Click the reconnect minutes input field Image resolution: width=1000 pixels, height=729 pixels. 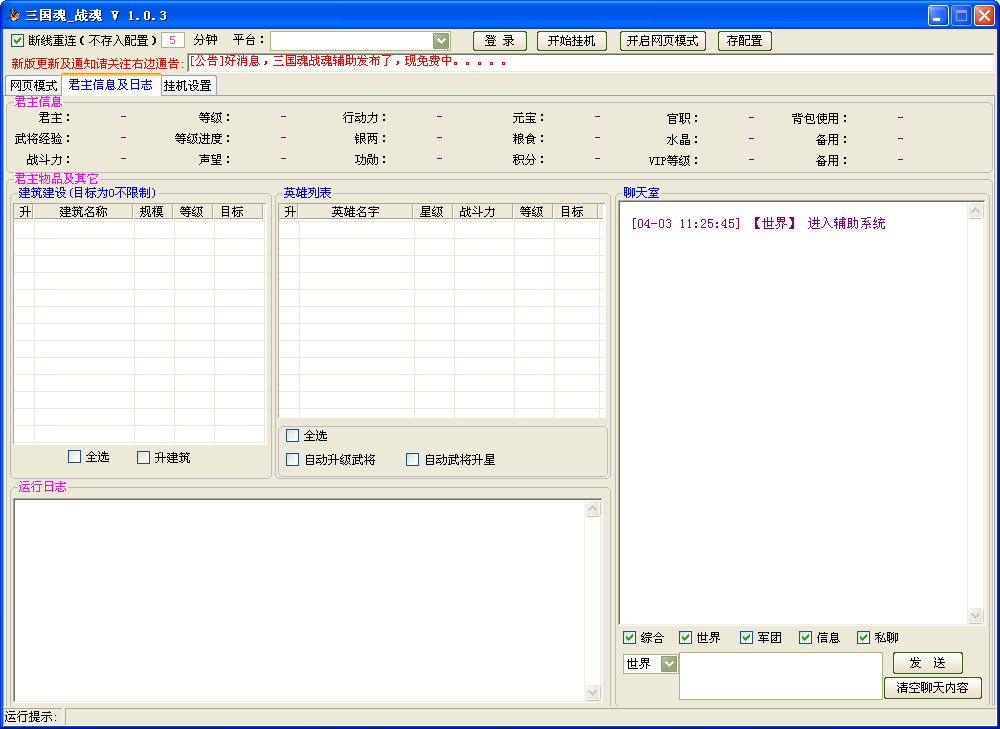pyautogui.click(x=172, y=41)
